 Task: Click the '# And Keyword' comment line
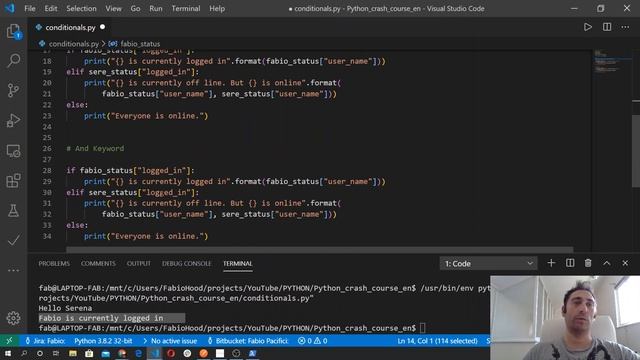95,149
